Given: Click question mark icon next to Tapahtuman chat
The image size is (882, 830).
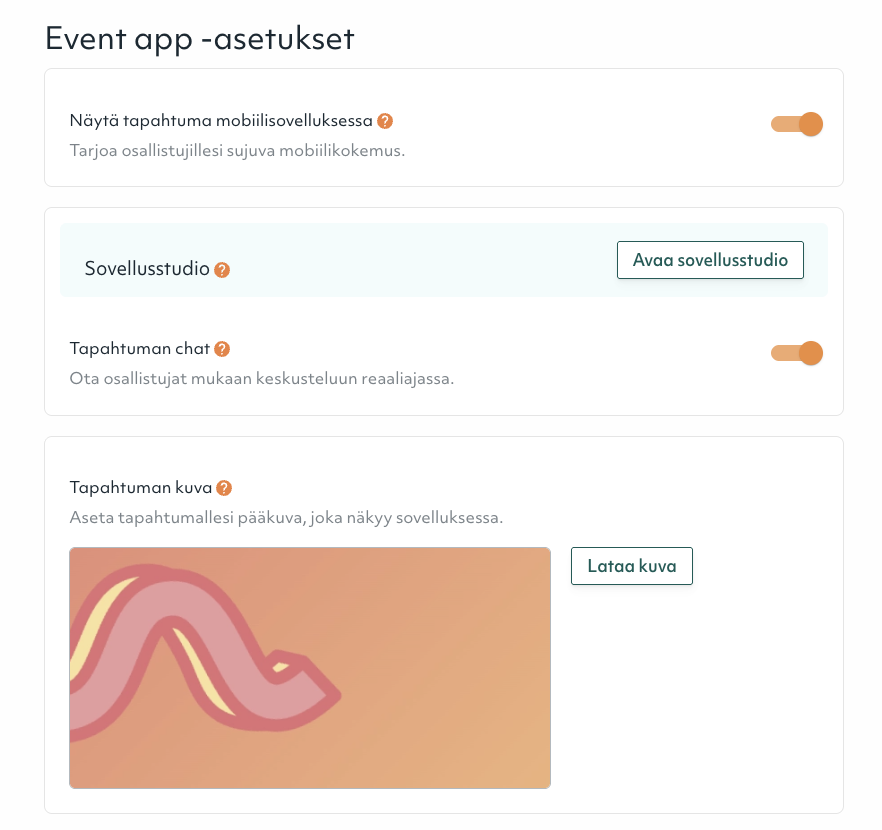Looking at the screenshot, I should 222,349.
